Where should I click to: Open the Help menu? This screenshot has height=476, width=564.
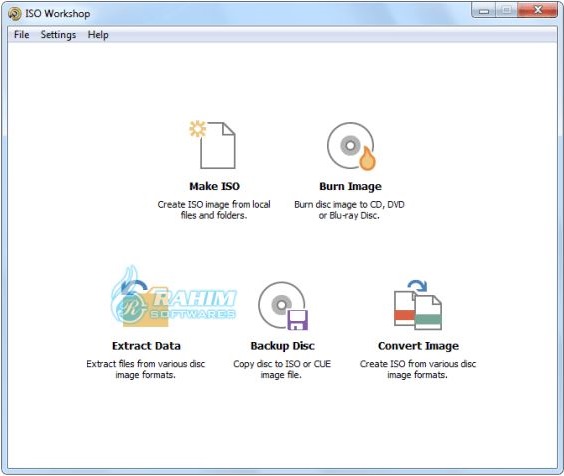(x=98, y=35)
